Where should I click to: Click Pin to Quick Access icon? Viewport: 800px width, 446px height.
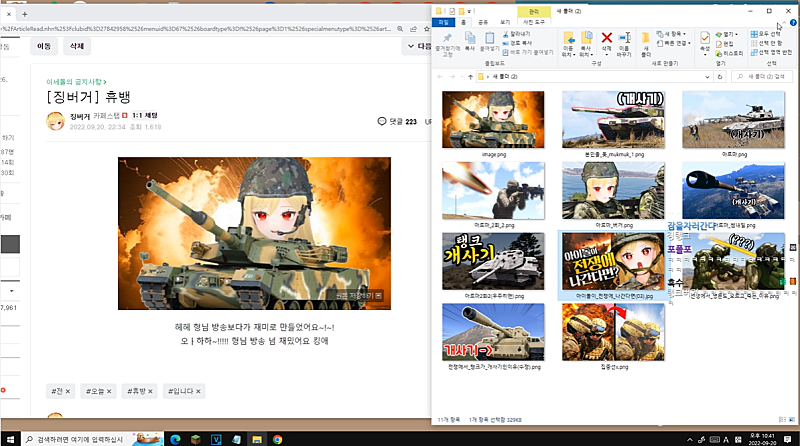[447, 40]
